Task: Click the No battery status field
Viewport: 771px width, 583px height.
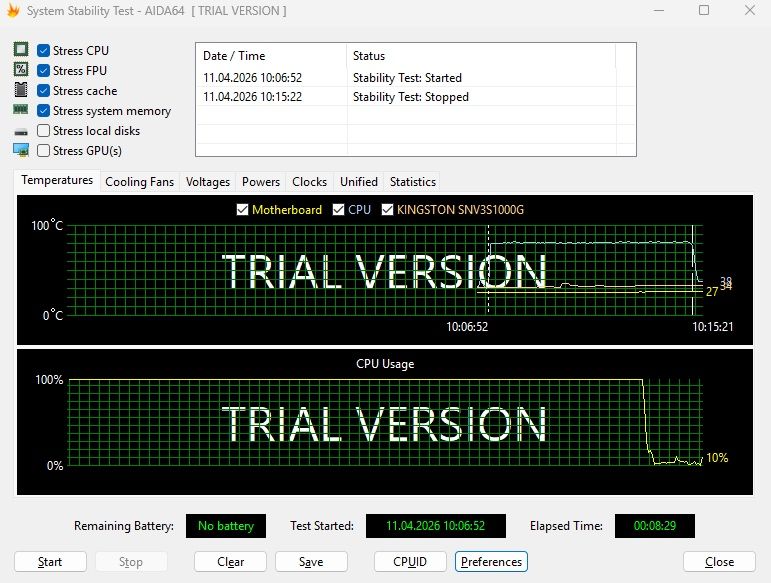Action: coord(226,526)
